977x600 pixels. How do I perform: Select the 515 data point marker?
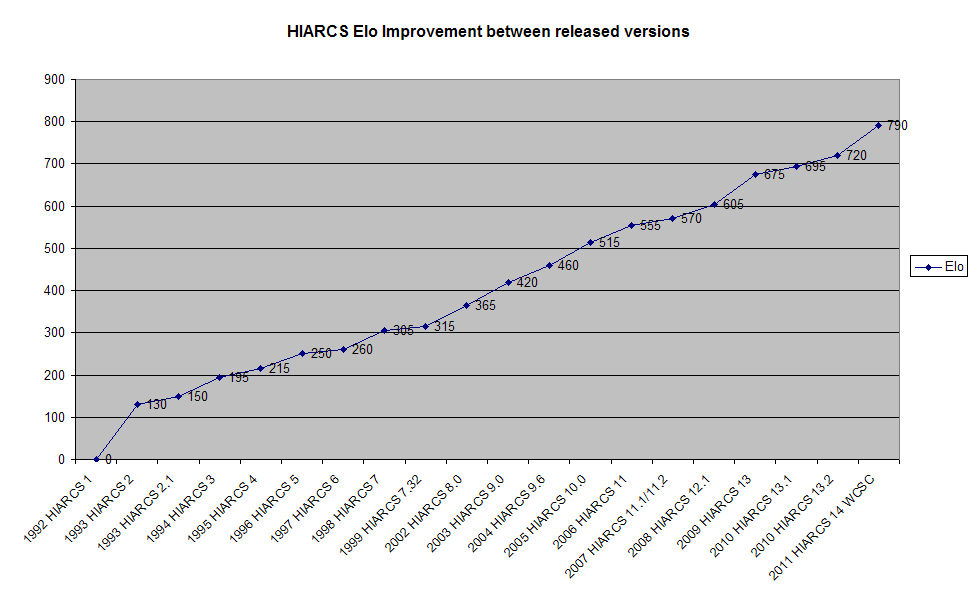coord(590,242)
